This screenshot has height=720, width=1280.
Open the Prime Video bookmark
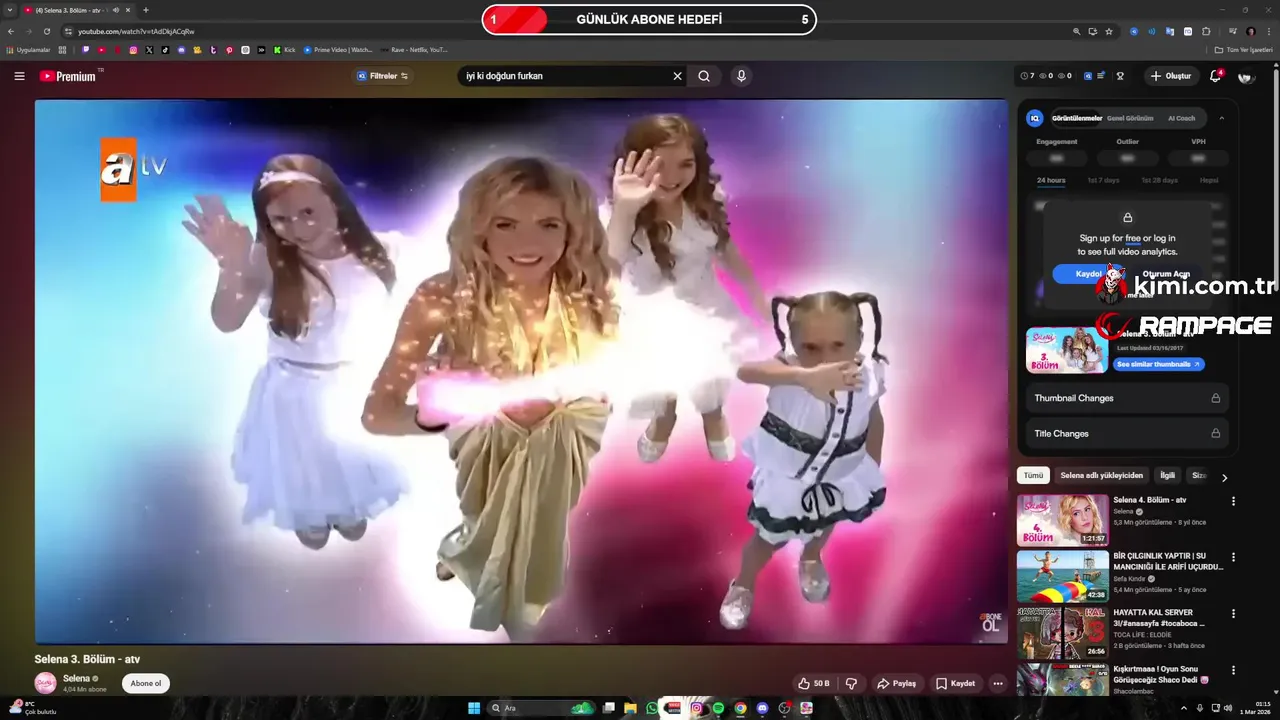[x=337, y=49]
